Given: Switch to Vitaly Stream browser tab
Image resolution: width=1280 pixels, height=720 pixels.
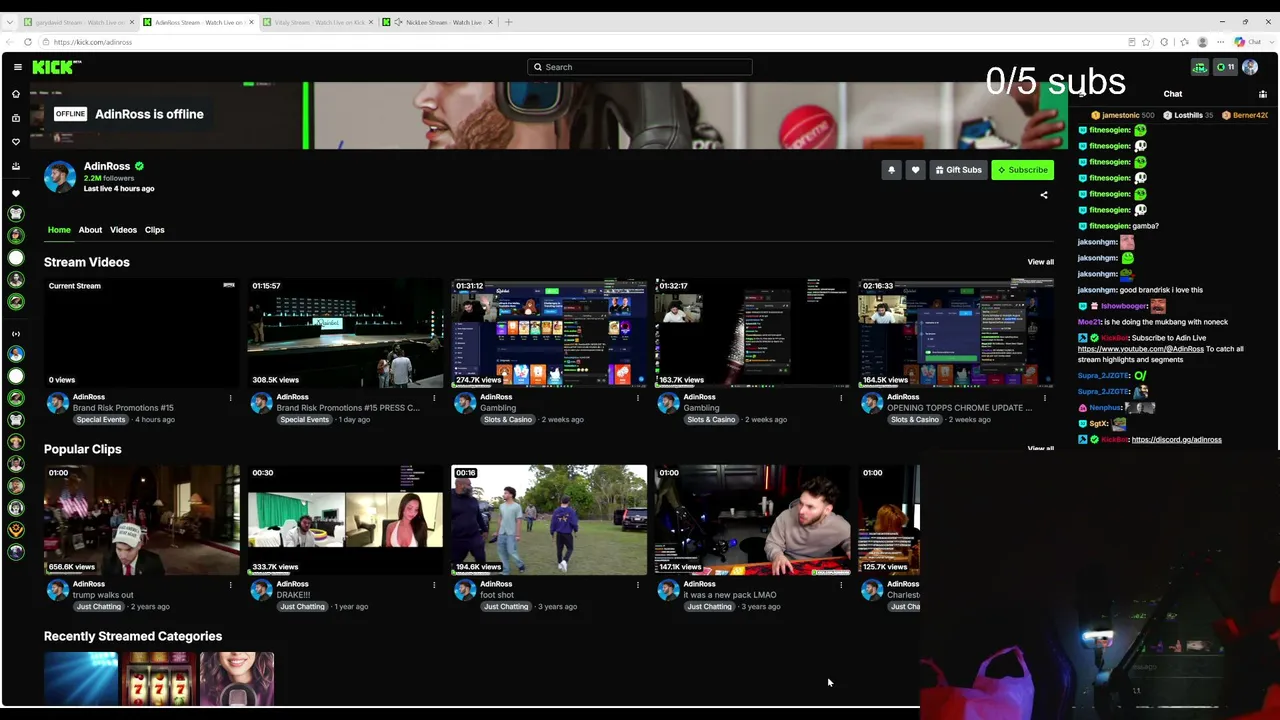Looking at the screenshot, I should point(318,22).
